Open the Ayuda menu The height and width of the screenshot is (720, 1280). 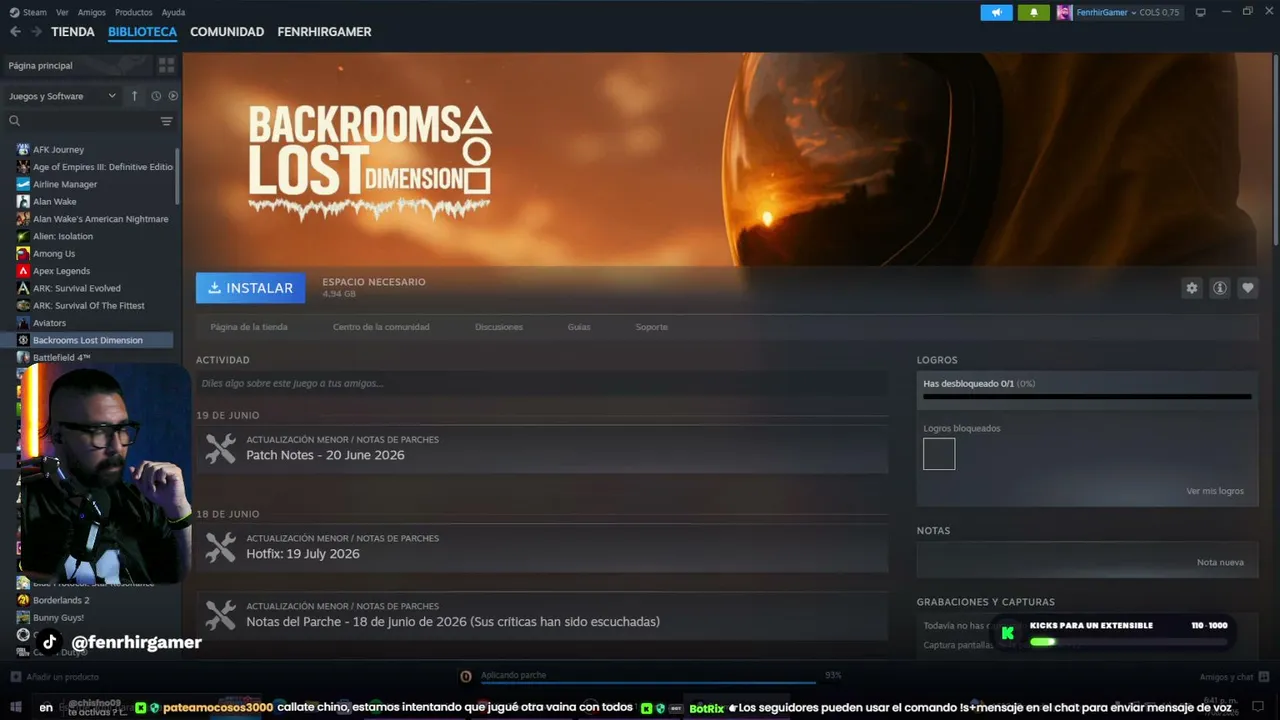(x=173, y=12)
